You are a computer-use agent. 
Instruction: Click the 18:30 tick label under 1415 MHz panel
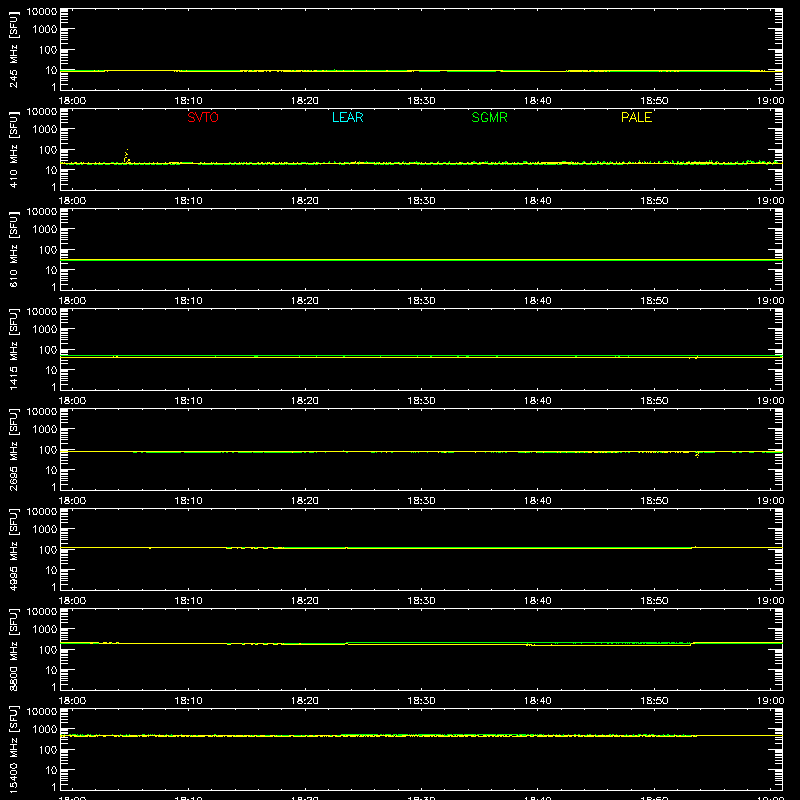coord(421,401)
